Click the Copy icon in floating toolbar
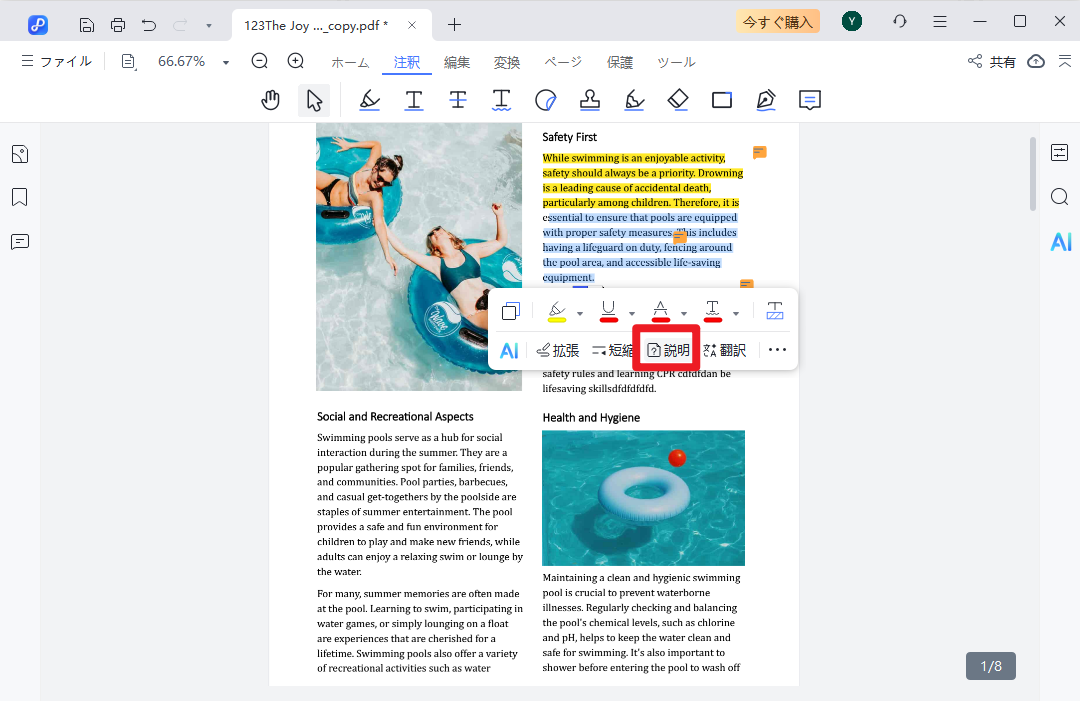 tap(510, 311)
